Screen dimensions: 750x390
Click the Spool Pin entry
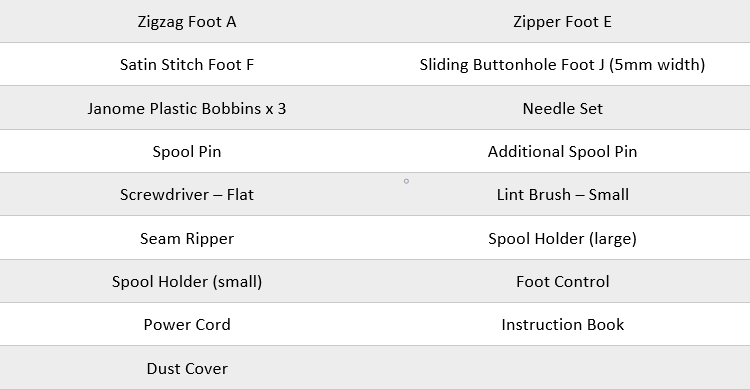point(187,152)
